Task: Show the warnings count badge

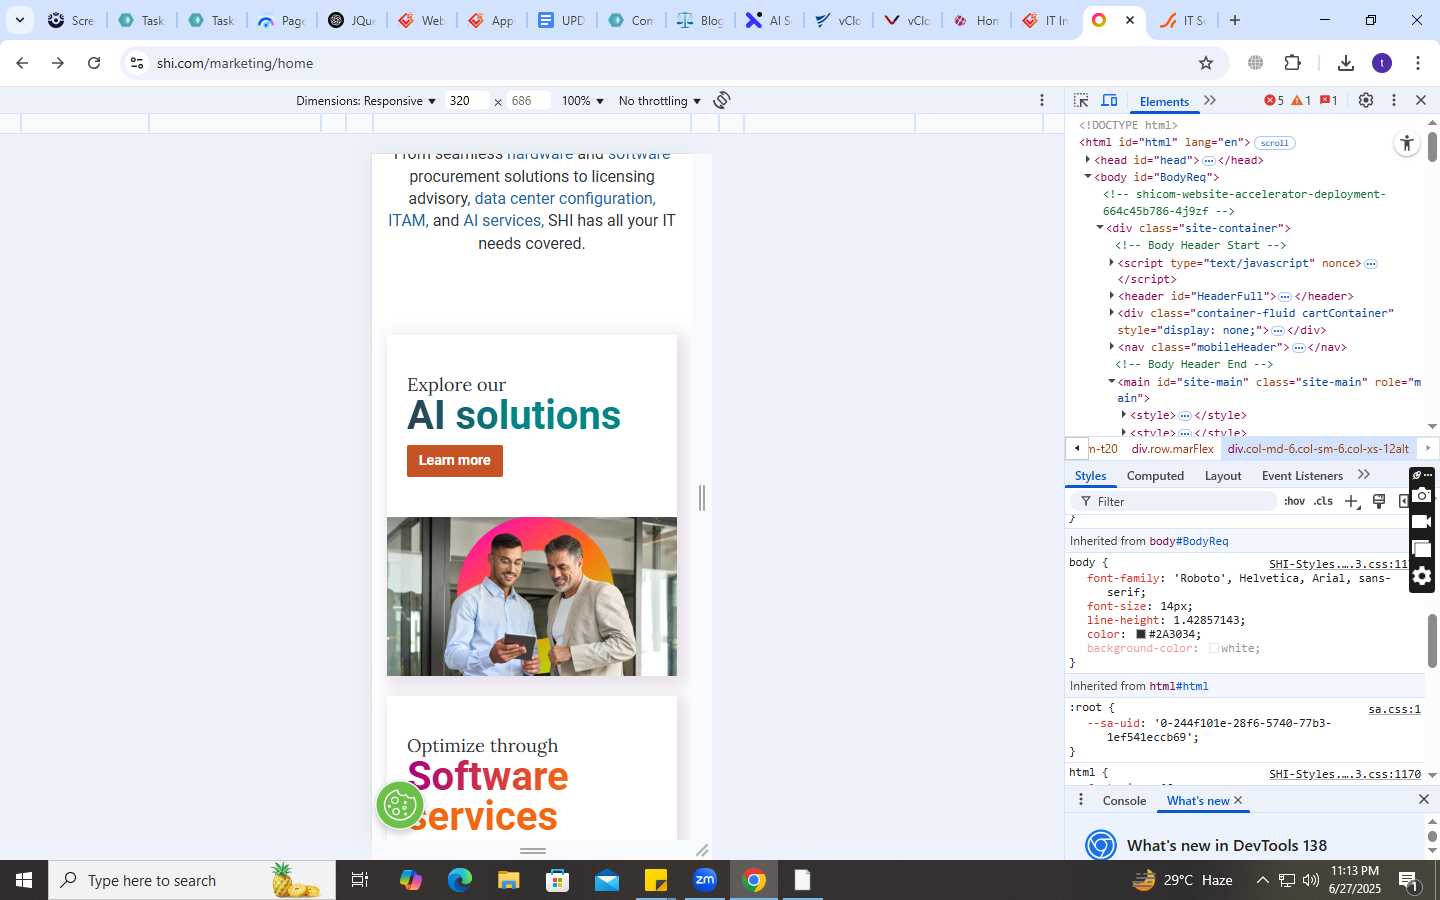Action: (x=1301, y=100)
